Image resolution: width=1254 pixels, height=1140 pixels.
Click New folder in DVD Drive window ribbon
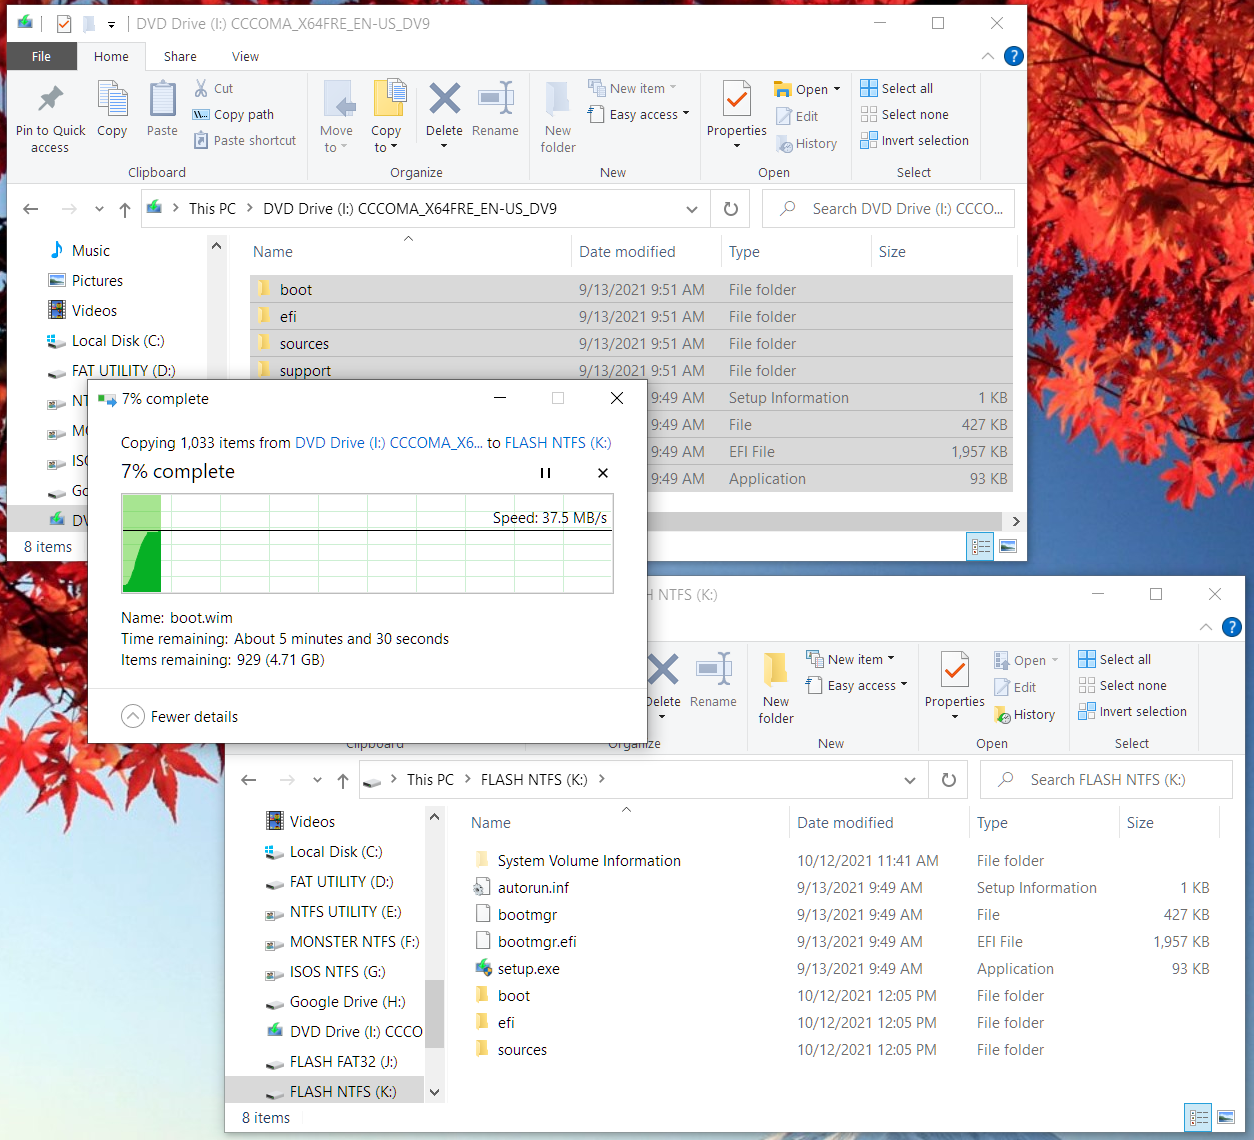tap(558, 118)
